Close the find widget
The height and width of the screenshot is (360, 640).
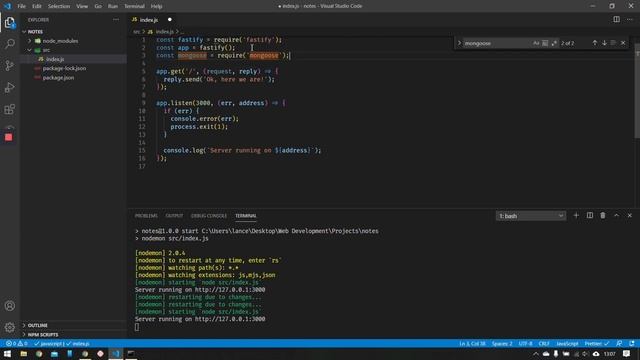(623, 43)
